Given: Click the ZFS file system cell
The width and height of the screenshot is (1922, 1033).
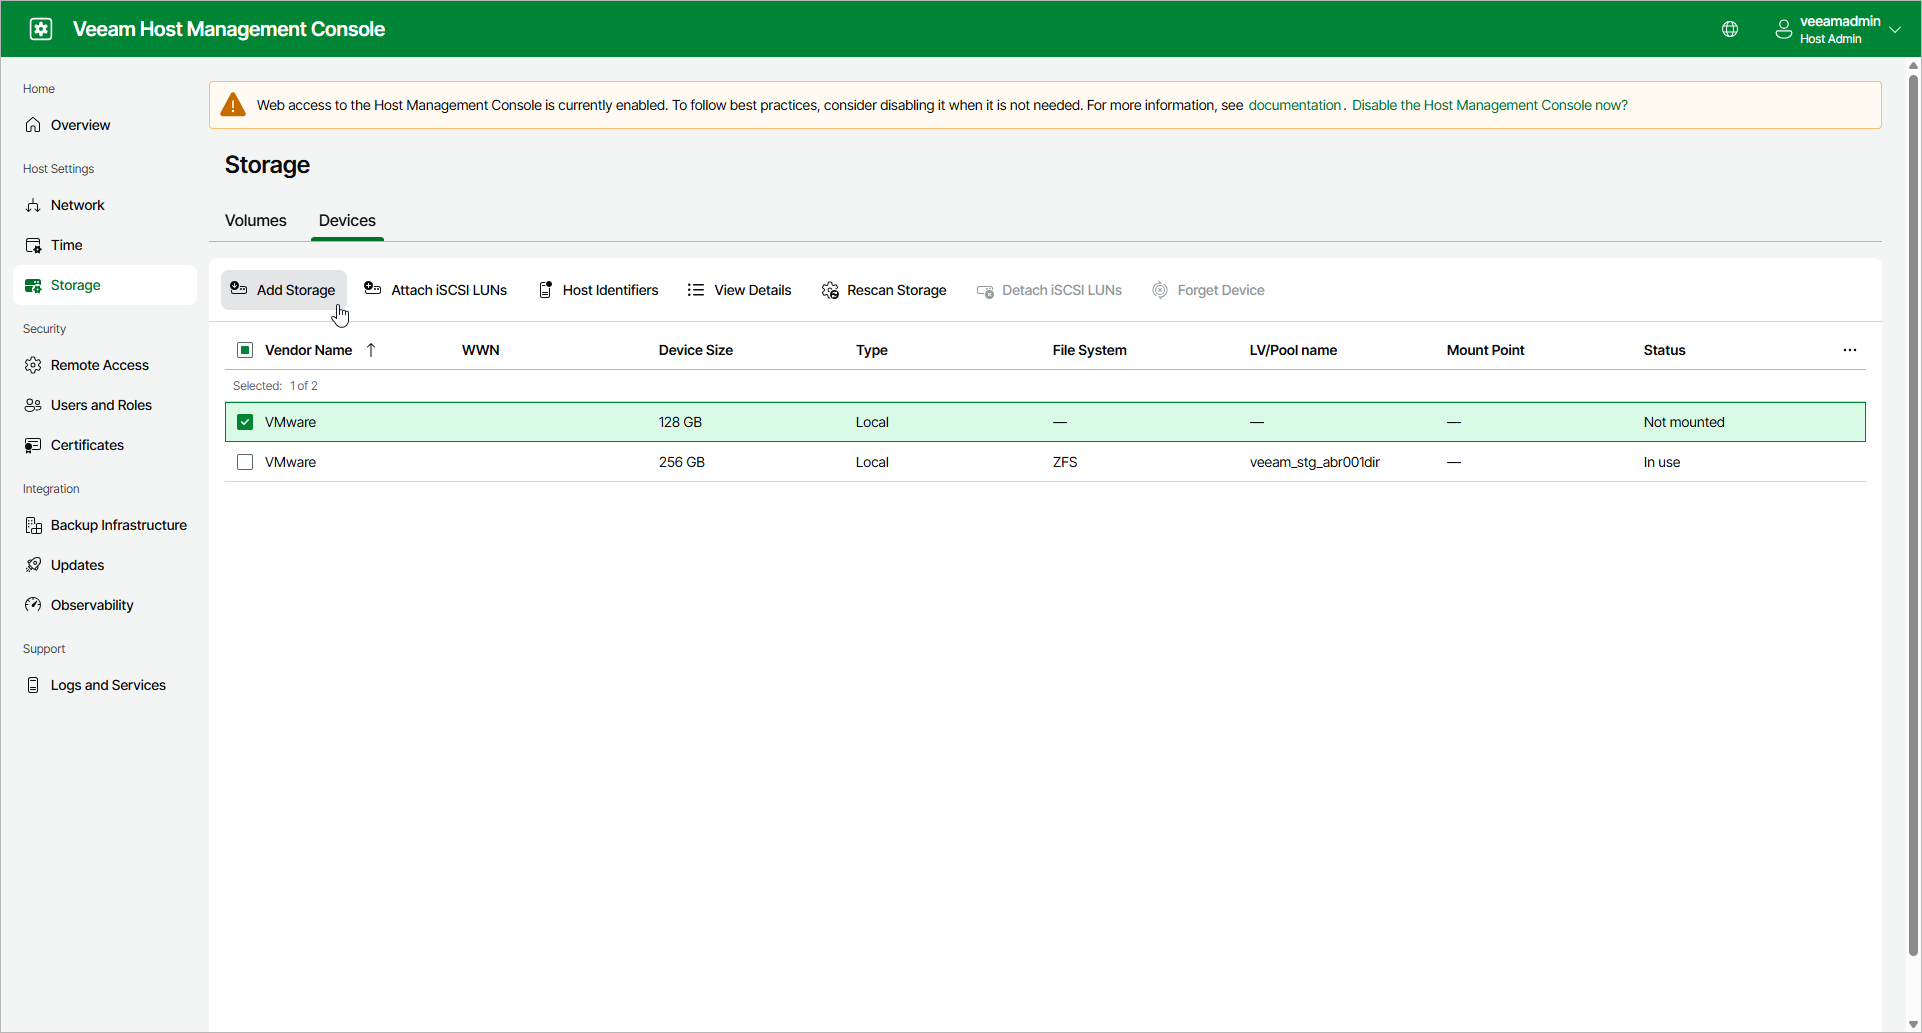Looking at the screenshot, I should point(1065,462).
